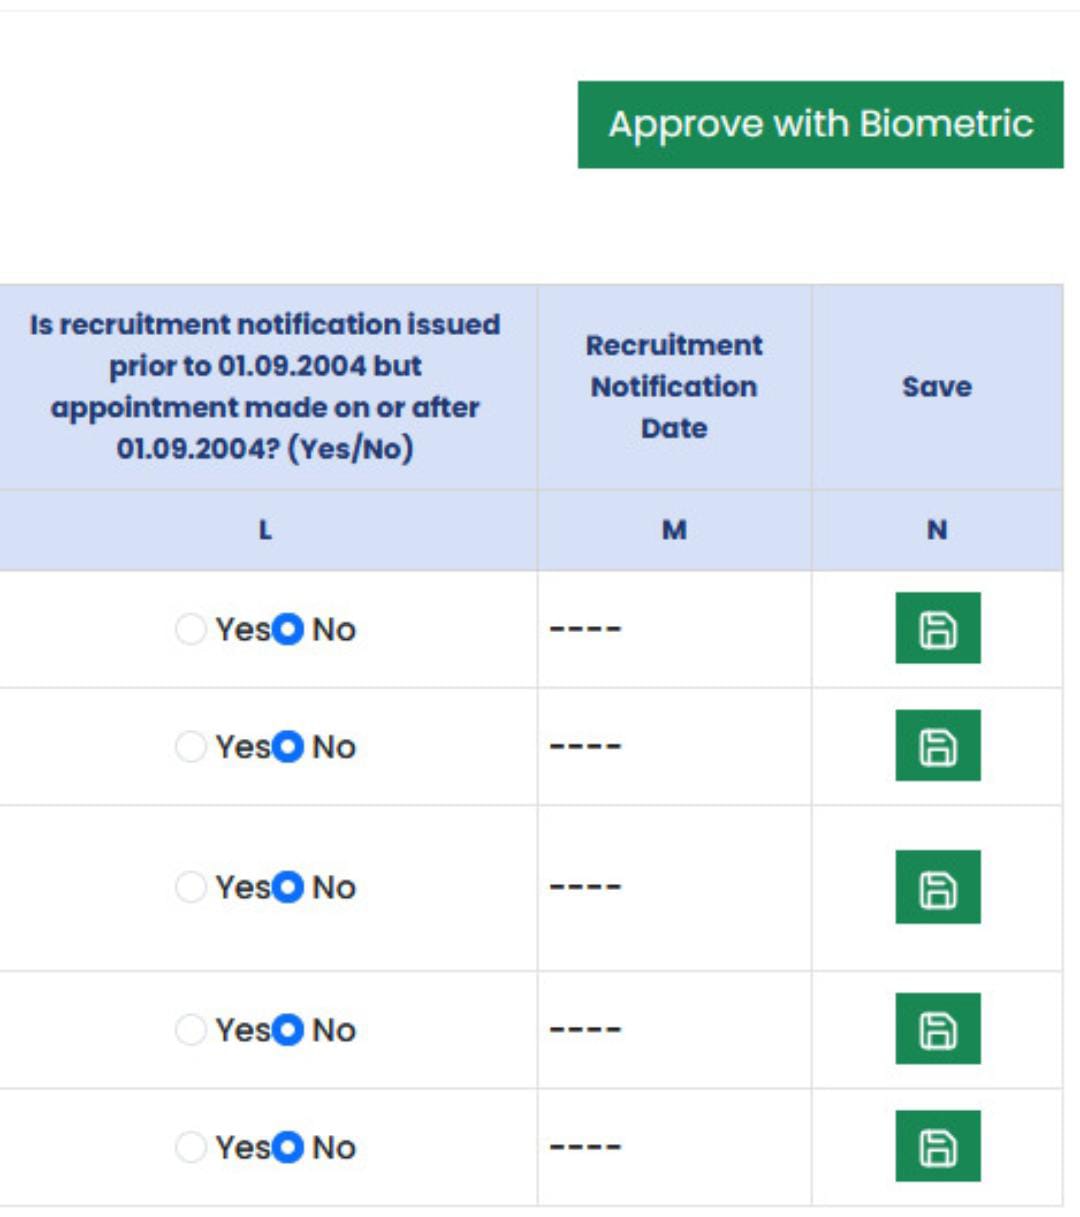The height and width of the screenshot is (1217, 1080).
Task: Choose Yes radio in the second row
Action: pos(190,746)
